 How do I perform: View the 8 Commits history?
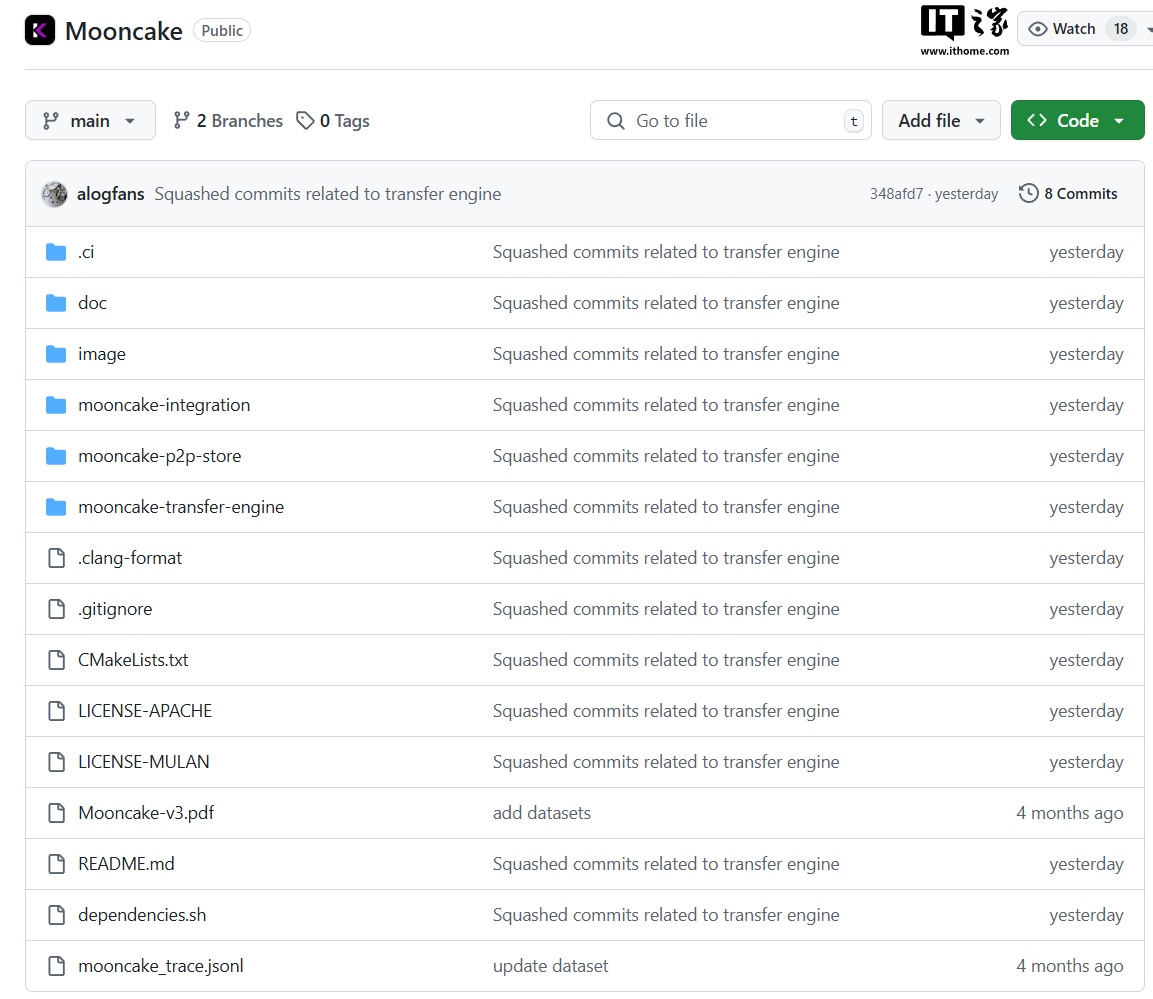(x=1080, y=194)
